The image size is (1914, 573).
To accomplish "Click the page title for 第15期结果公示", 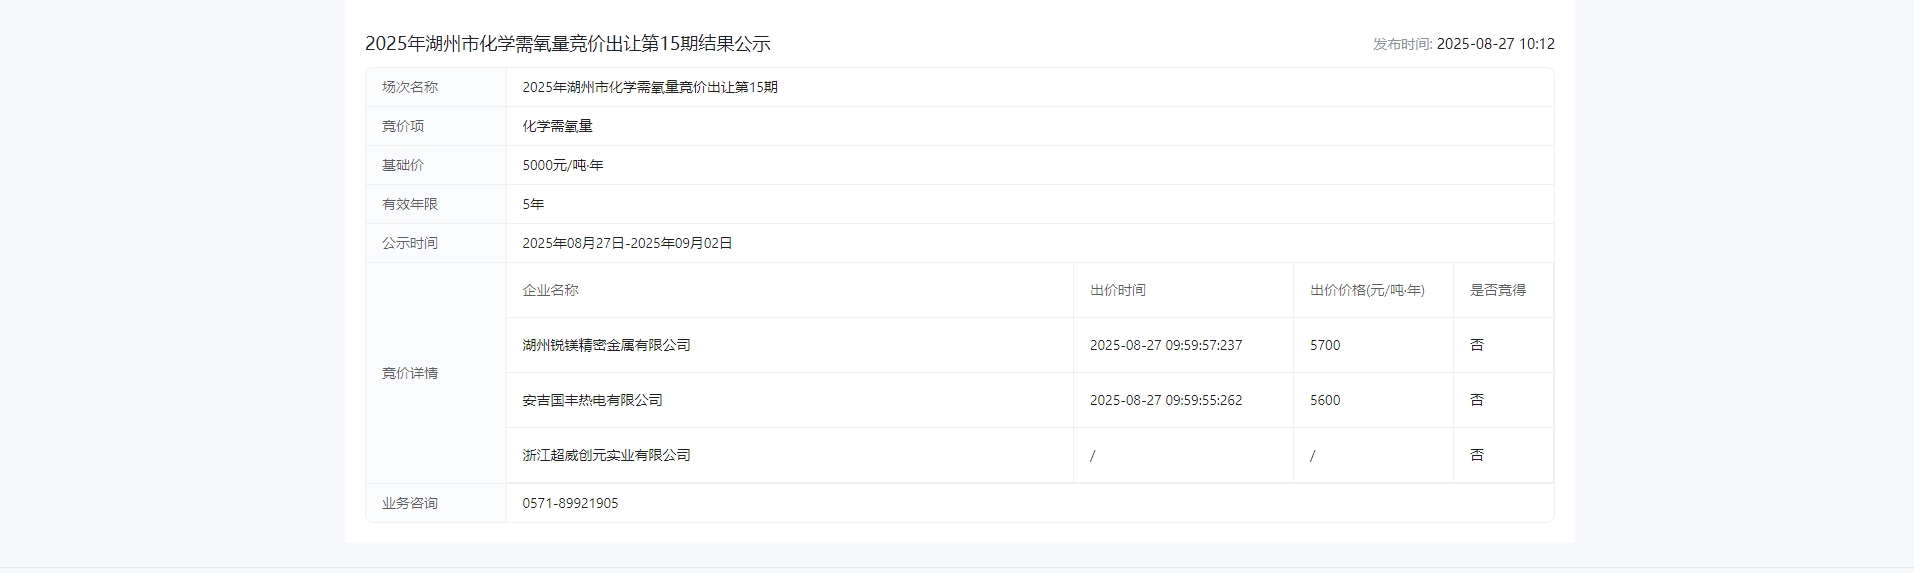I will [567, 44].
